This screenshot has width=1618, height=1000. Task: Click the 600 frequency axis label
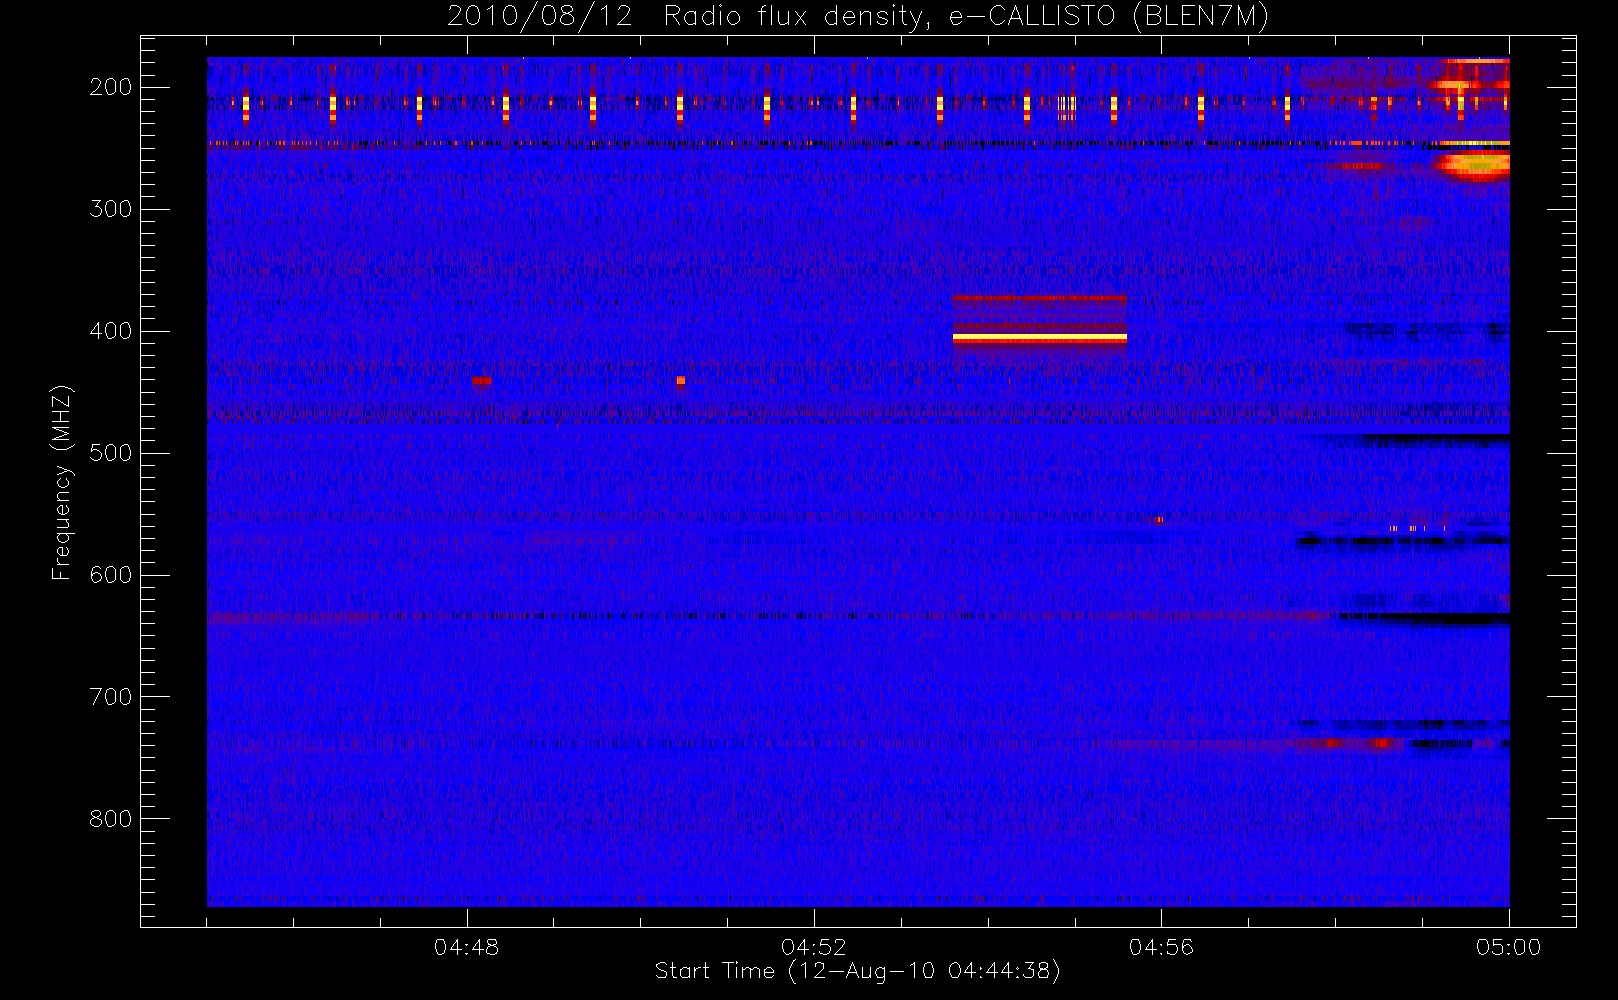(110, 575)
